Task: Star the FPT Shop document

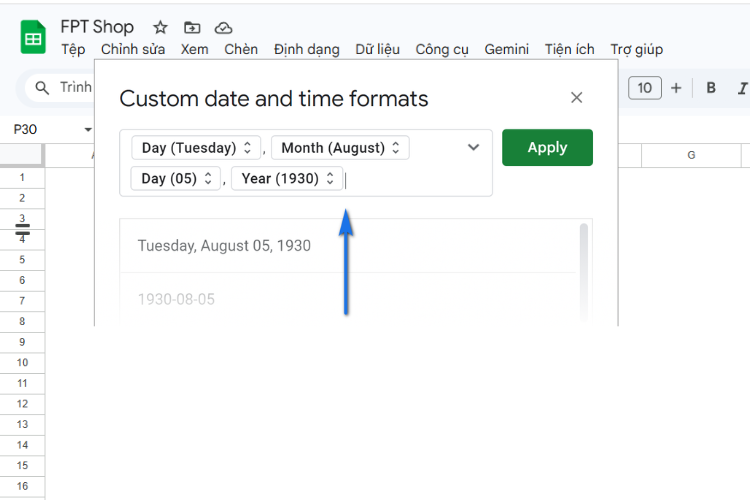Action: (160, 28)
